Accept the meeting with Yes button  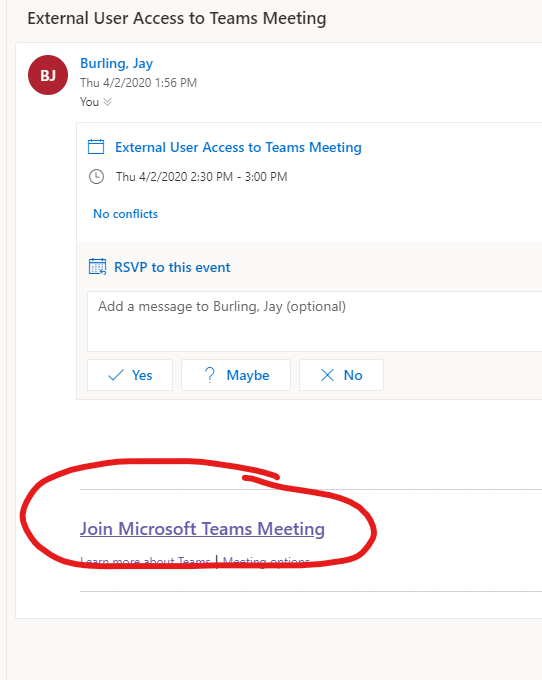coord(130,375)
